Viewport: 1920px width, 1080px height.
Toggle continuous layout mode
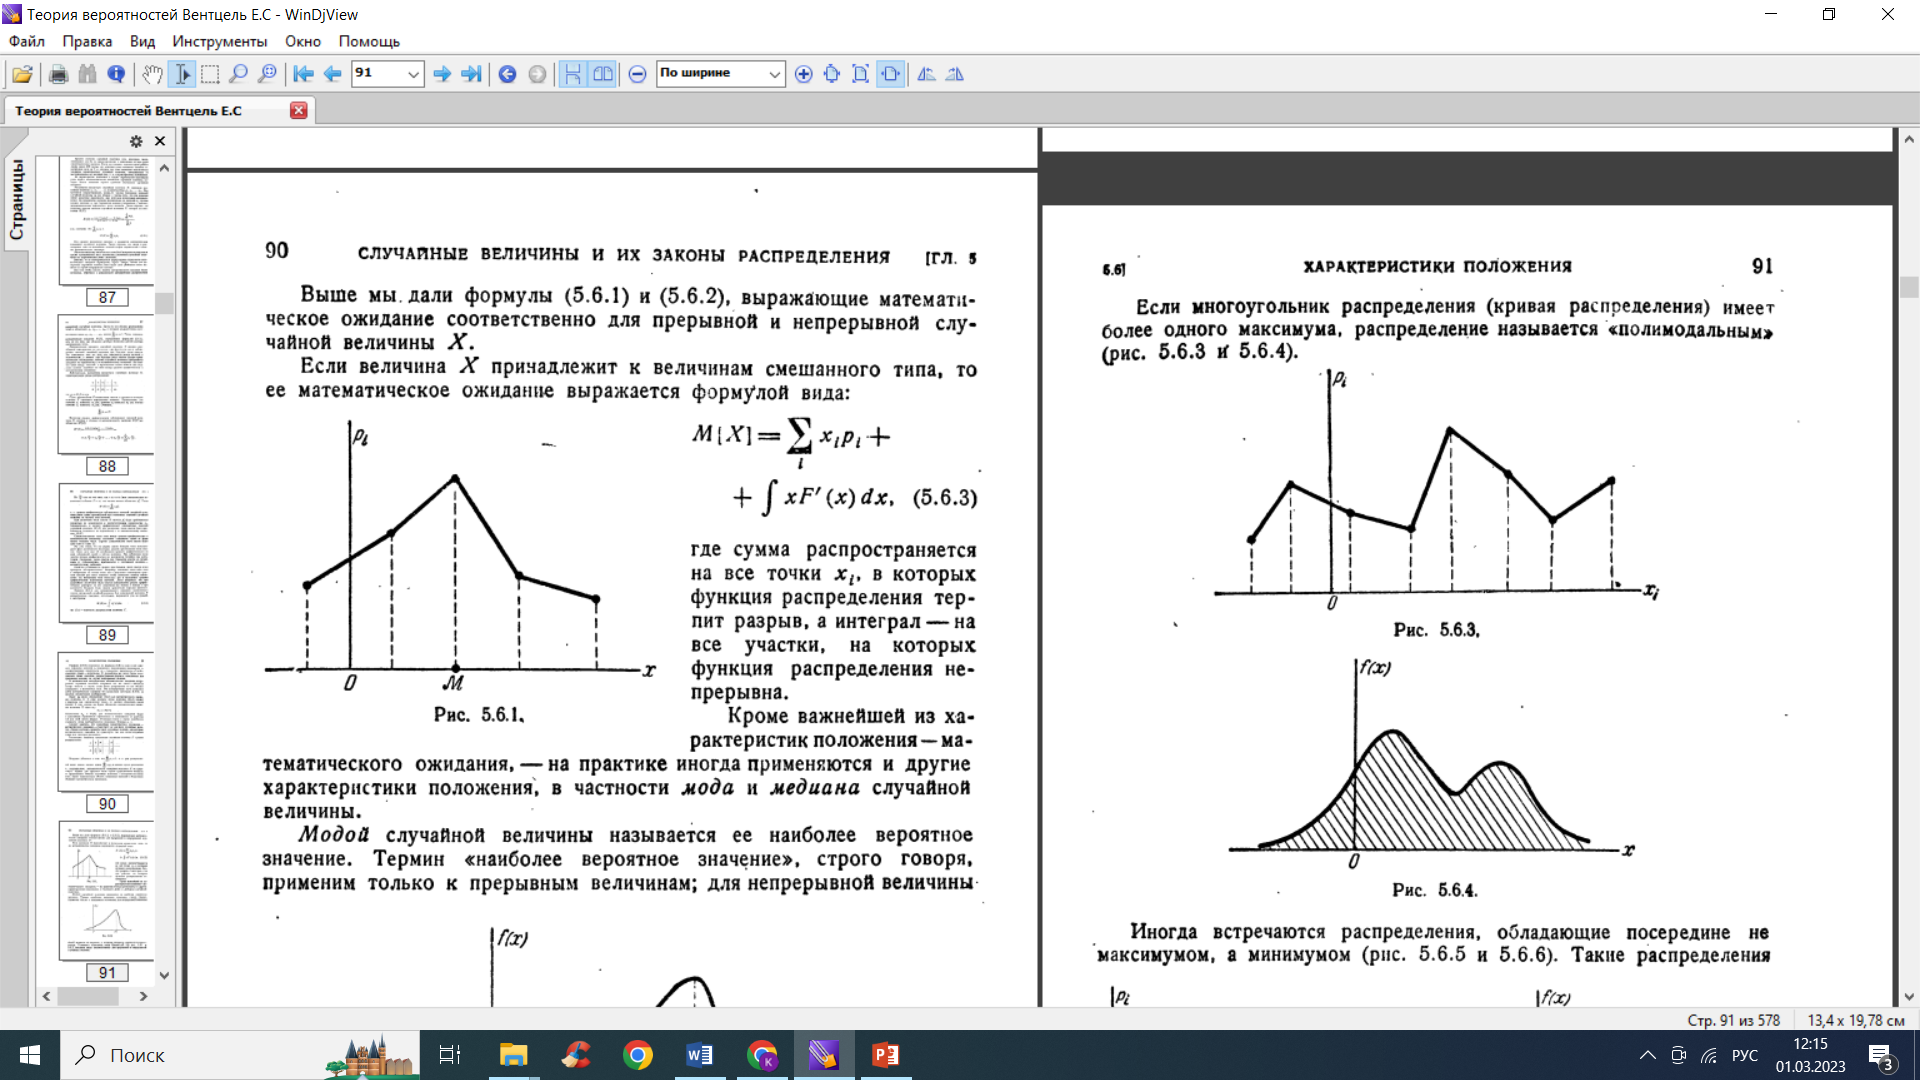tap(573, 74)
